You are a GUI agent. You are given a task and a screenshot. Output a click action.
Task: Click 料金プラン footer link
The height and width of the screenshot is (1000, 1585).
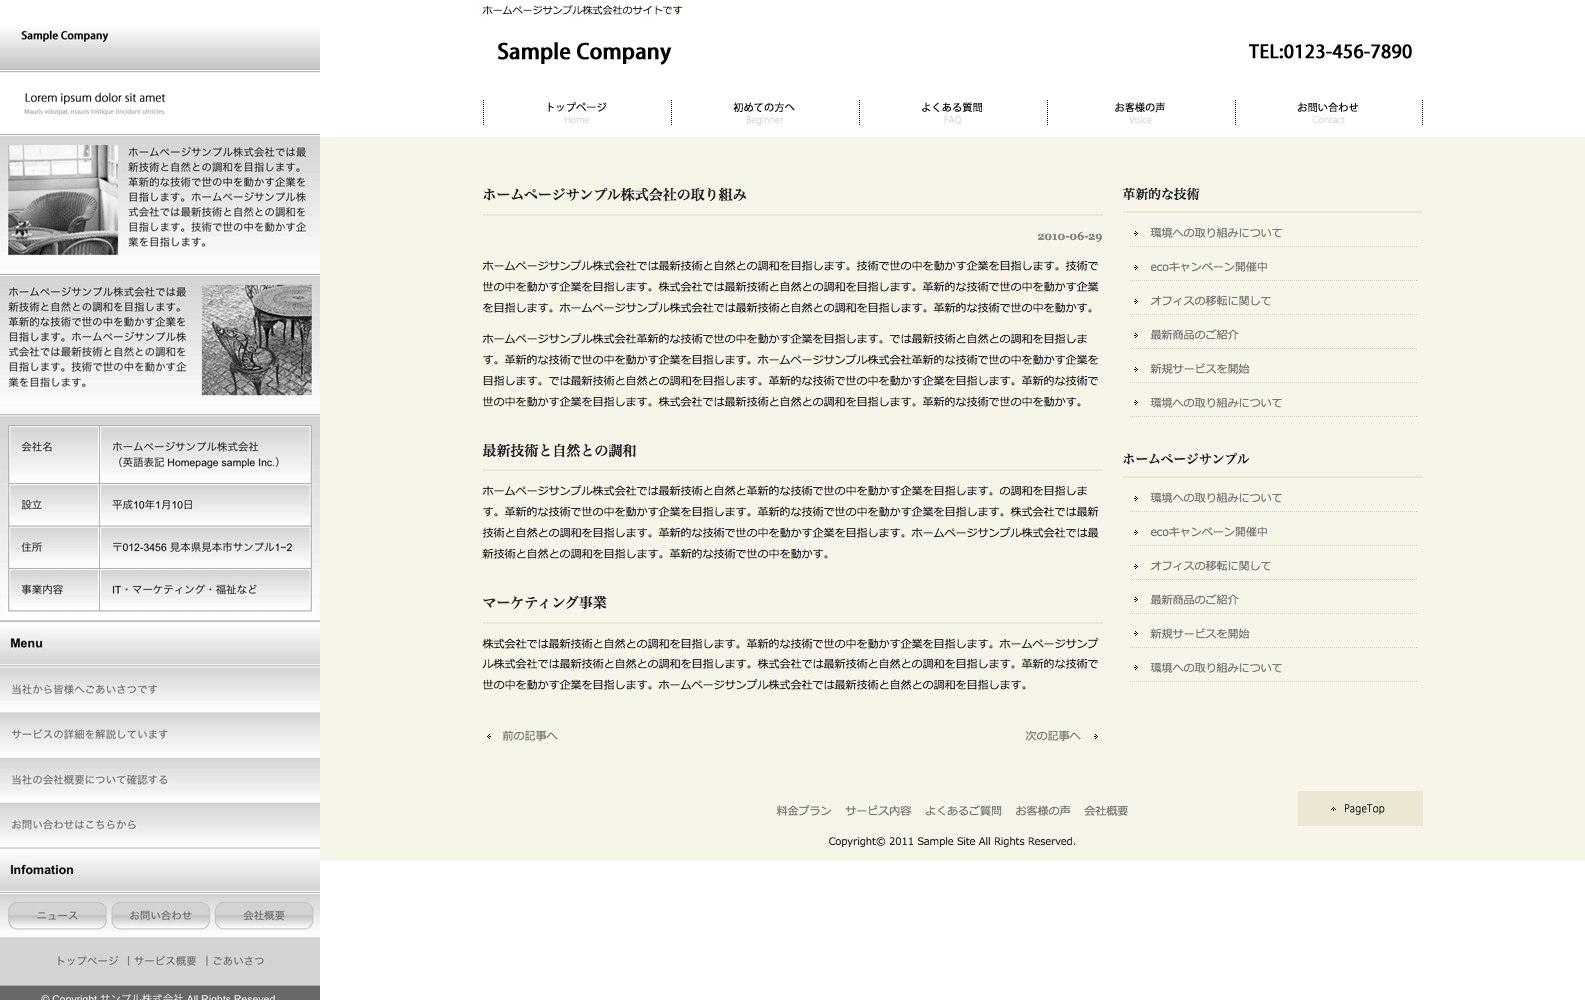803,811
